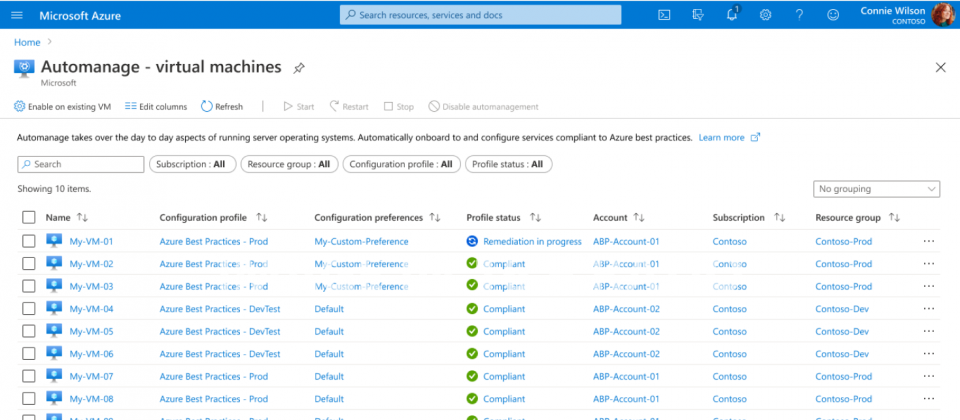Screen dimensions: 960x420
Task: Open Azure Best Practices - DevTest for My-VM-05
Action: [220, 331]
